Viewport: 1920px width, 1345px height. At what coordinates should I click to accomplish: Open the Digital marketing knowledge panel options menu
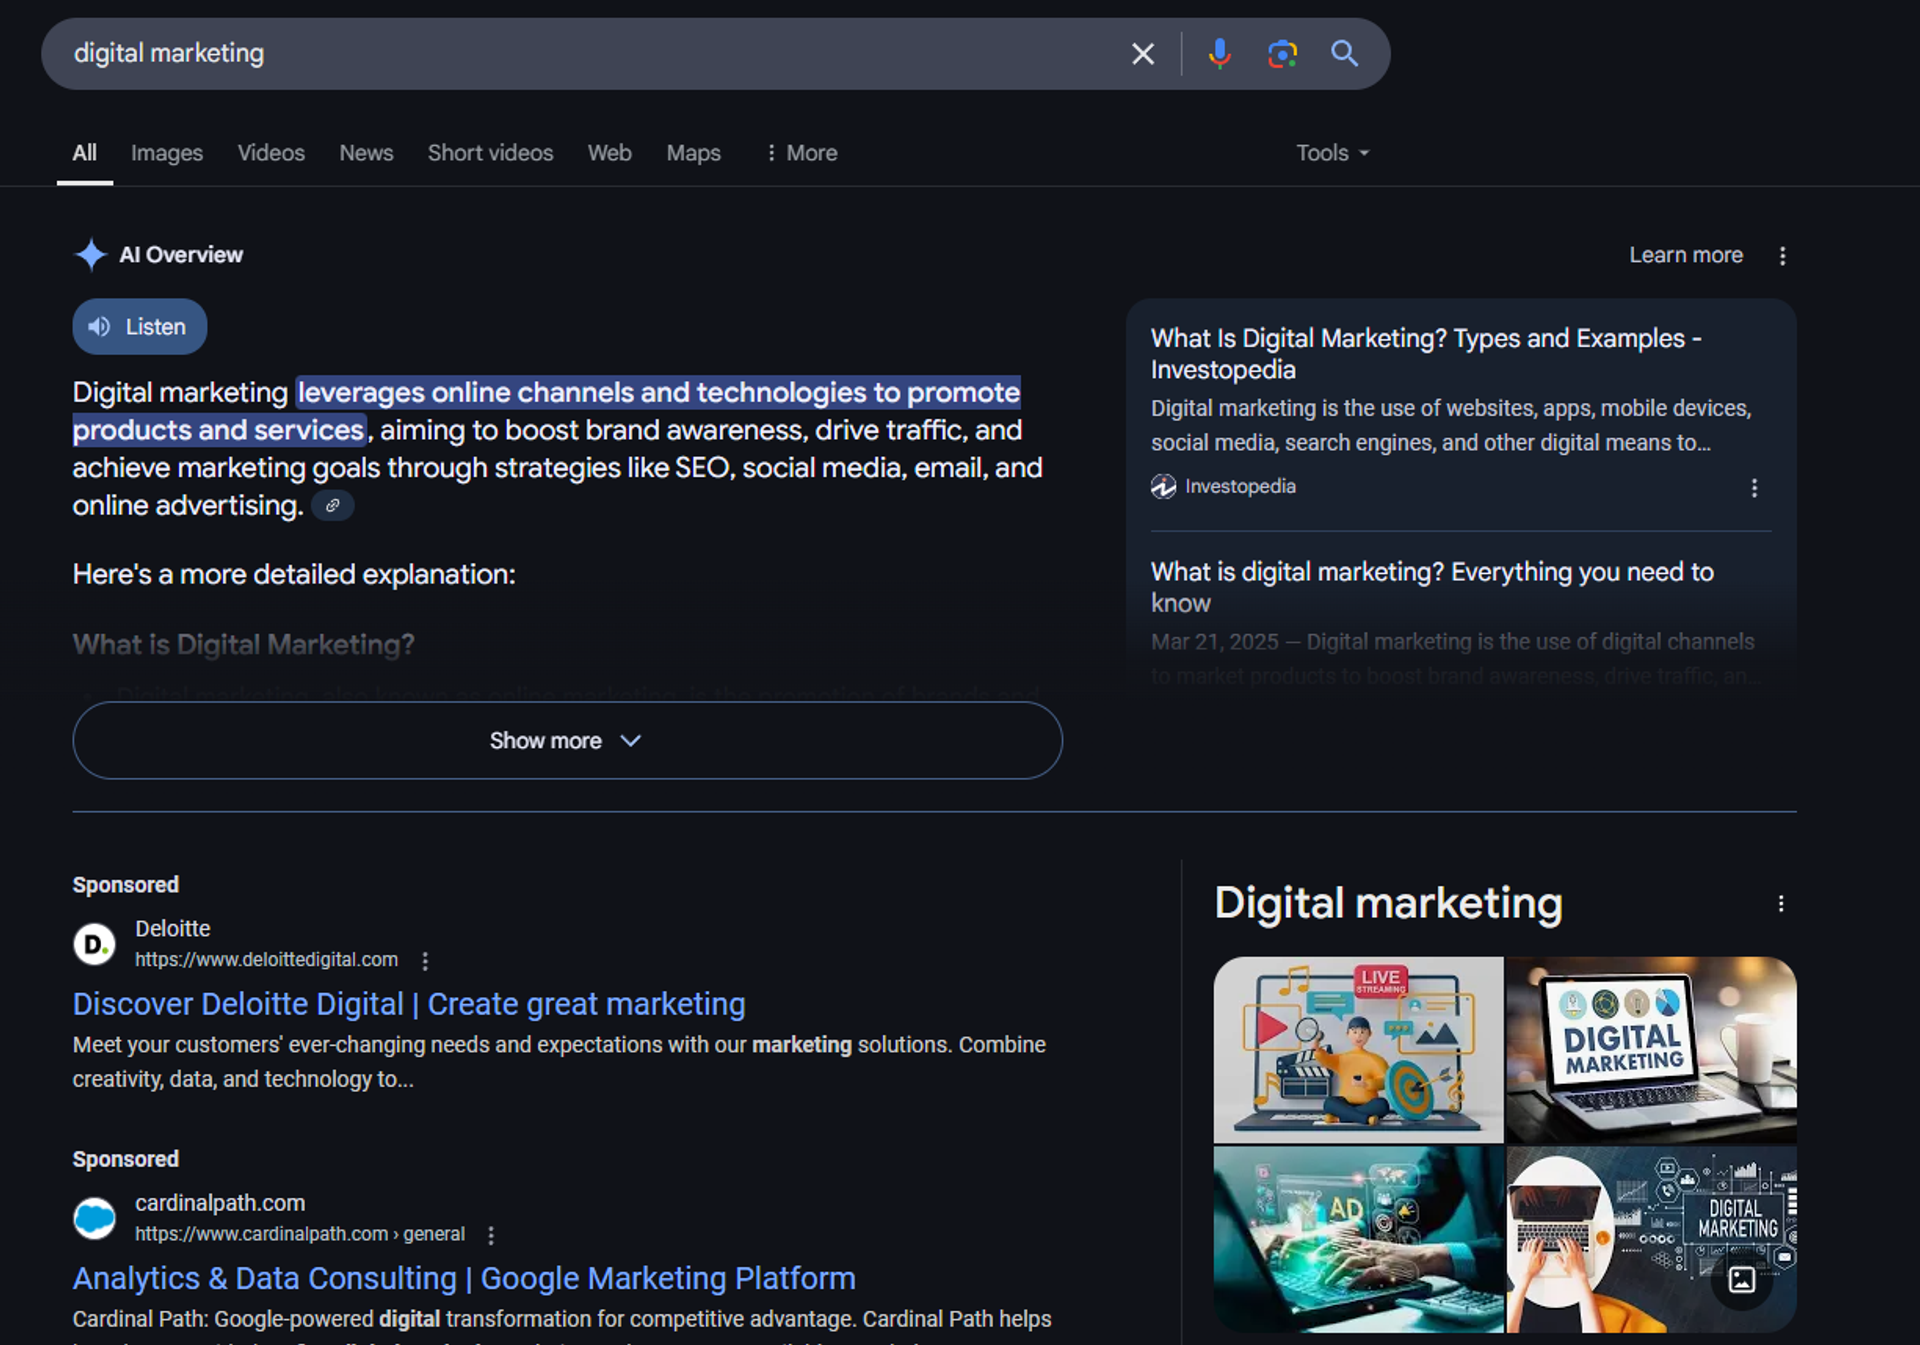[x=1781, y=904]
